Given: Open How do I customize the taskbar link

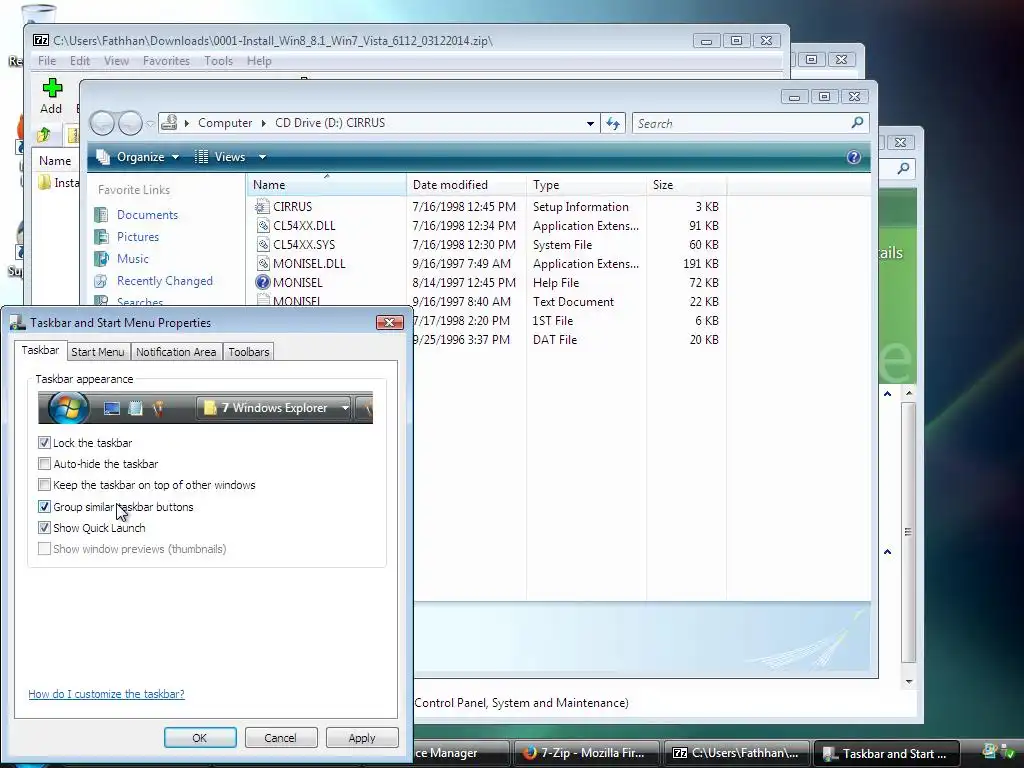Looking at the screenshot, I should (106, 694).
